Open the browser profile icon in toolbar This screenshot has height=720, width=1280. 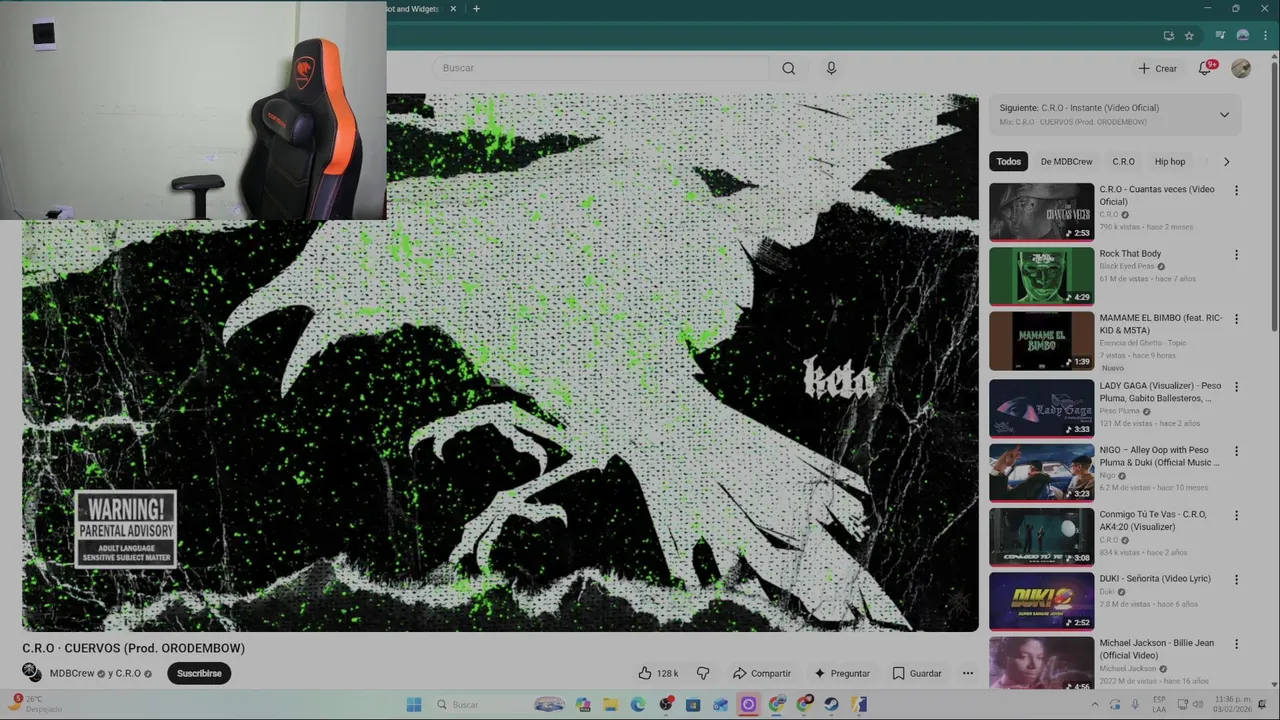click(x=1243, y=35)
